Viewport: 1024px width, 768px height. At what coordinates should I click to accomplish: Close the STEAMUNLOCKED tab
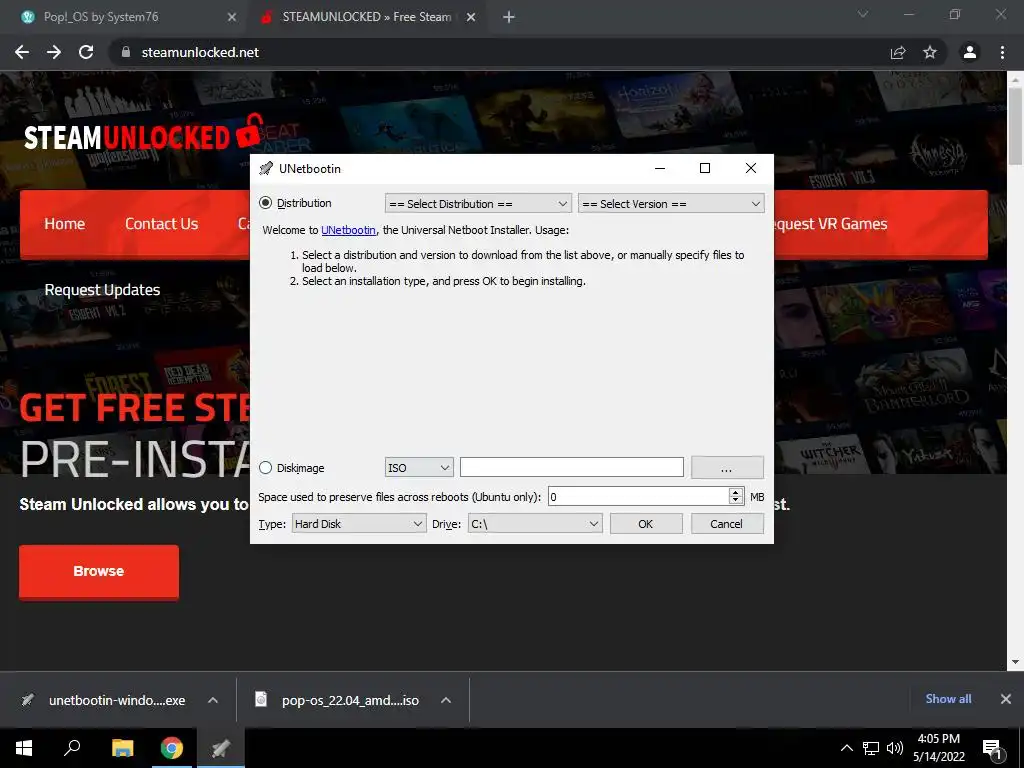click(471, 17)
